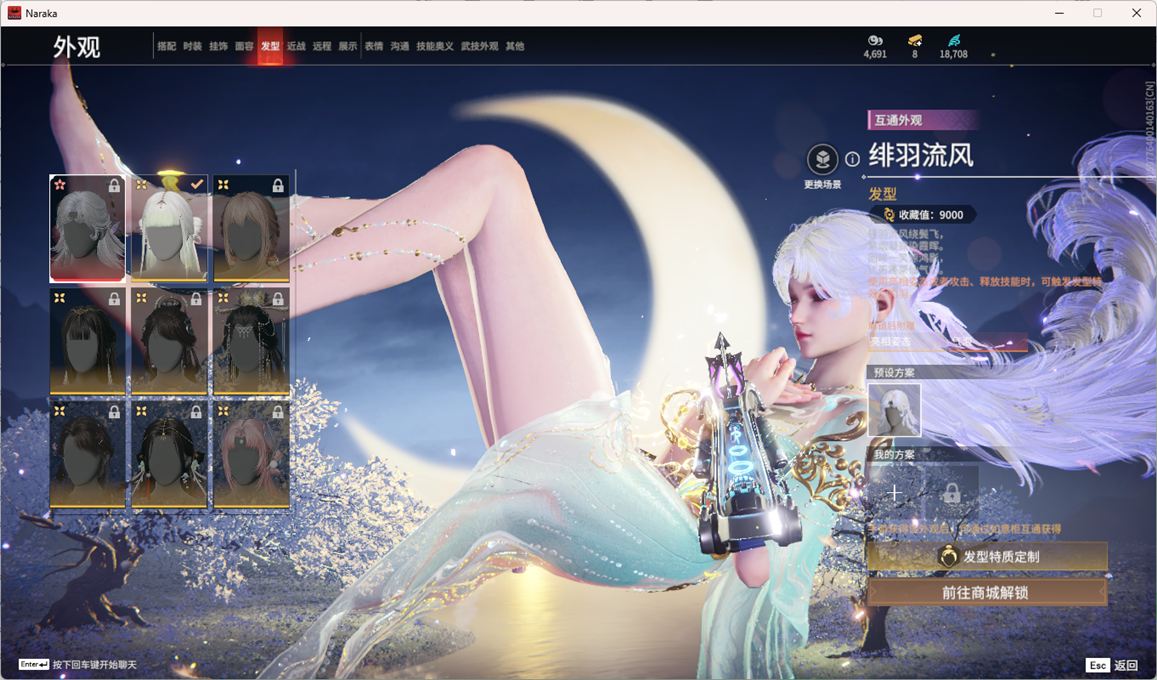Image resolution: width=1157 pixels, height=680 pixels.
Task: Select the highlighted 发型 tab
Action: click(x=270, y=46)
